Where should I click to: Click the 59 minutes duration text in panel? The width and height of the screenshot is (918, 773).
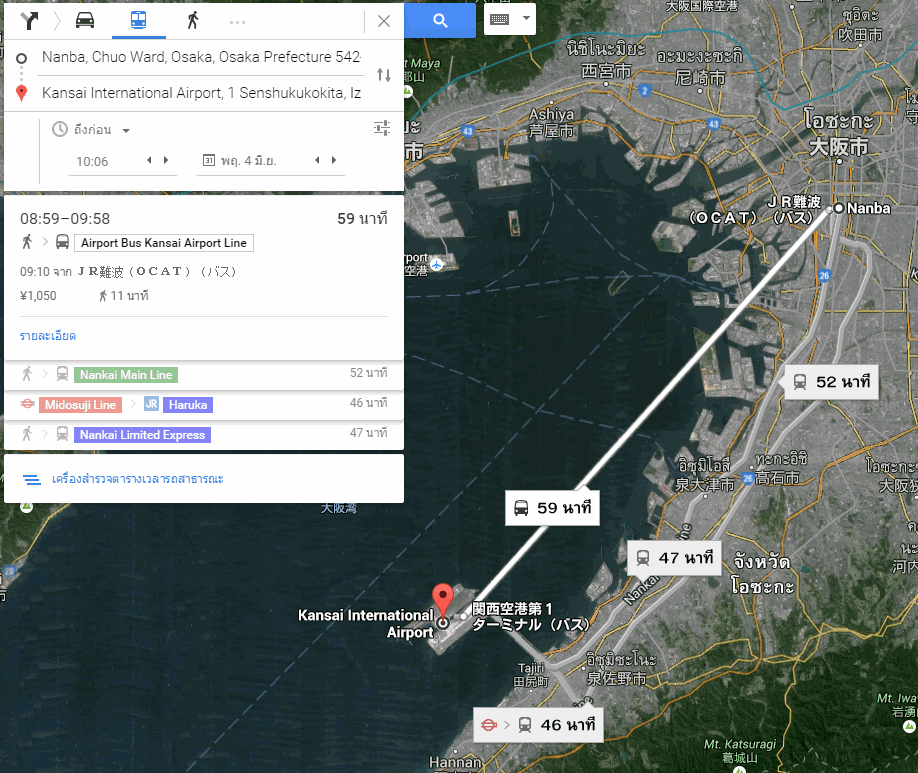point(362,219)
